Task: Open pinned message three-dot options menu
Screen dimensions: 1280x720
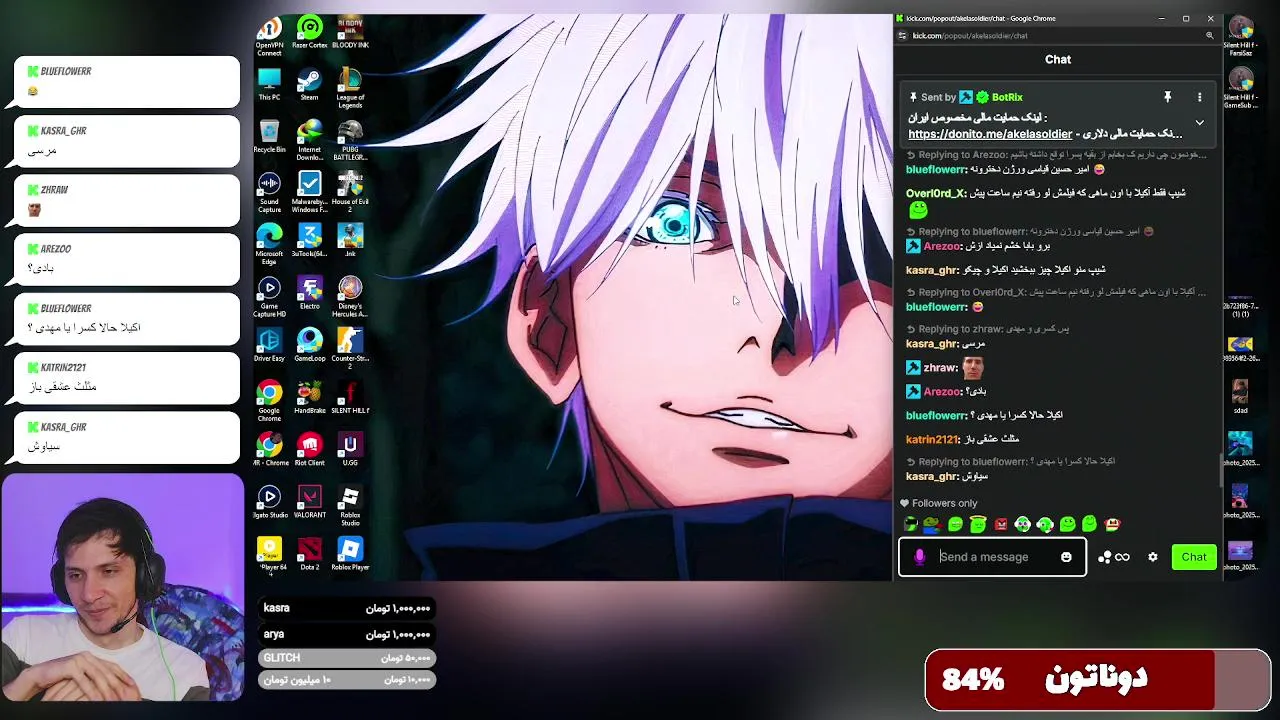Action: coord(1199,97)
